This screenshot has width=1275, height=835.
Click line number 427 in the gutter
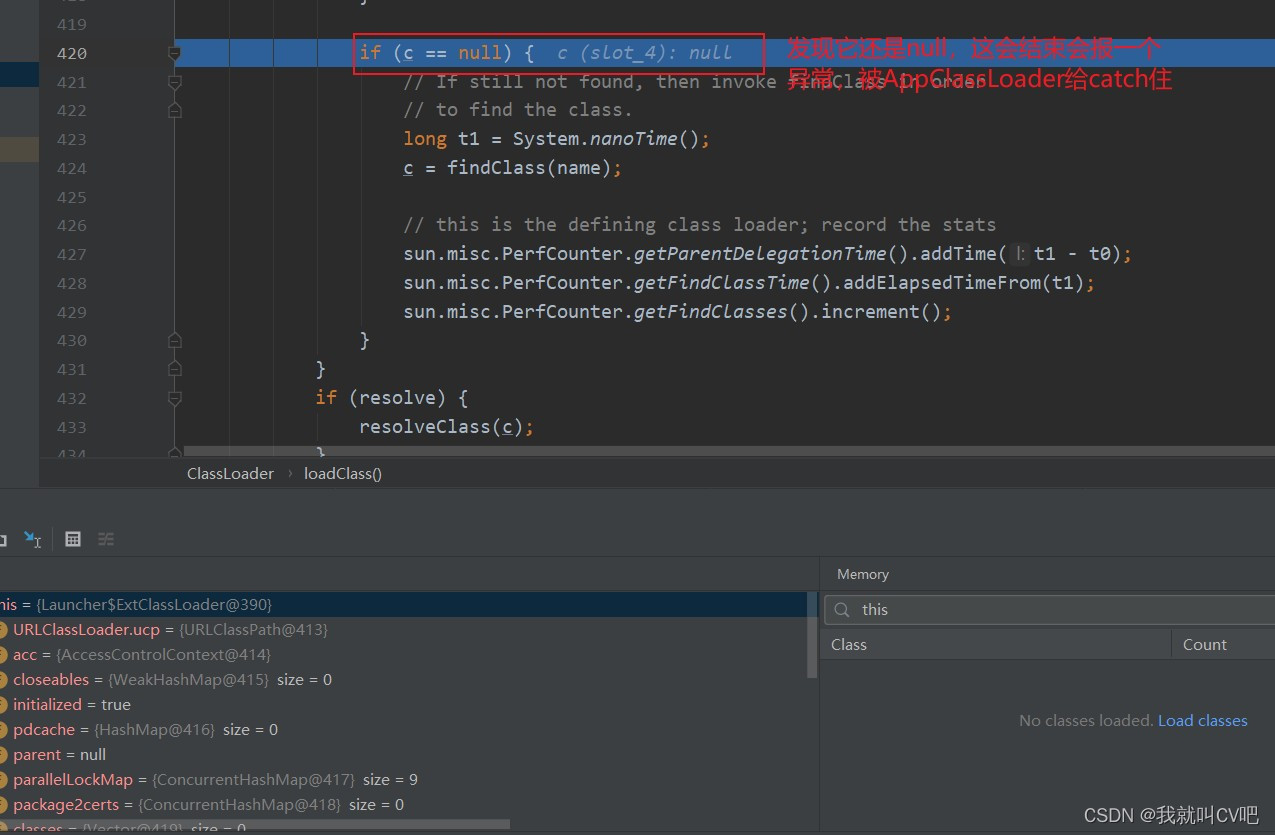click(x=72, y=254)
